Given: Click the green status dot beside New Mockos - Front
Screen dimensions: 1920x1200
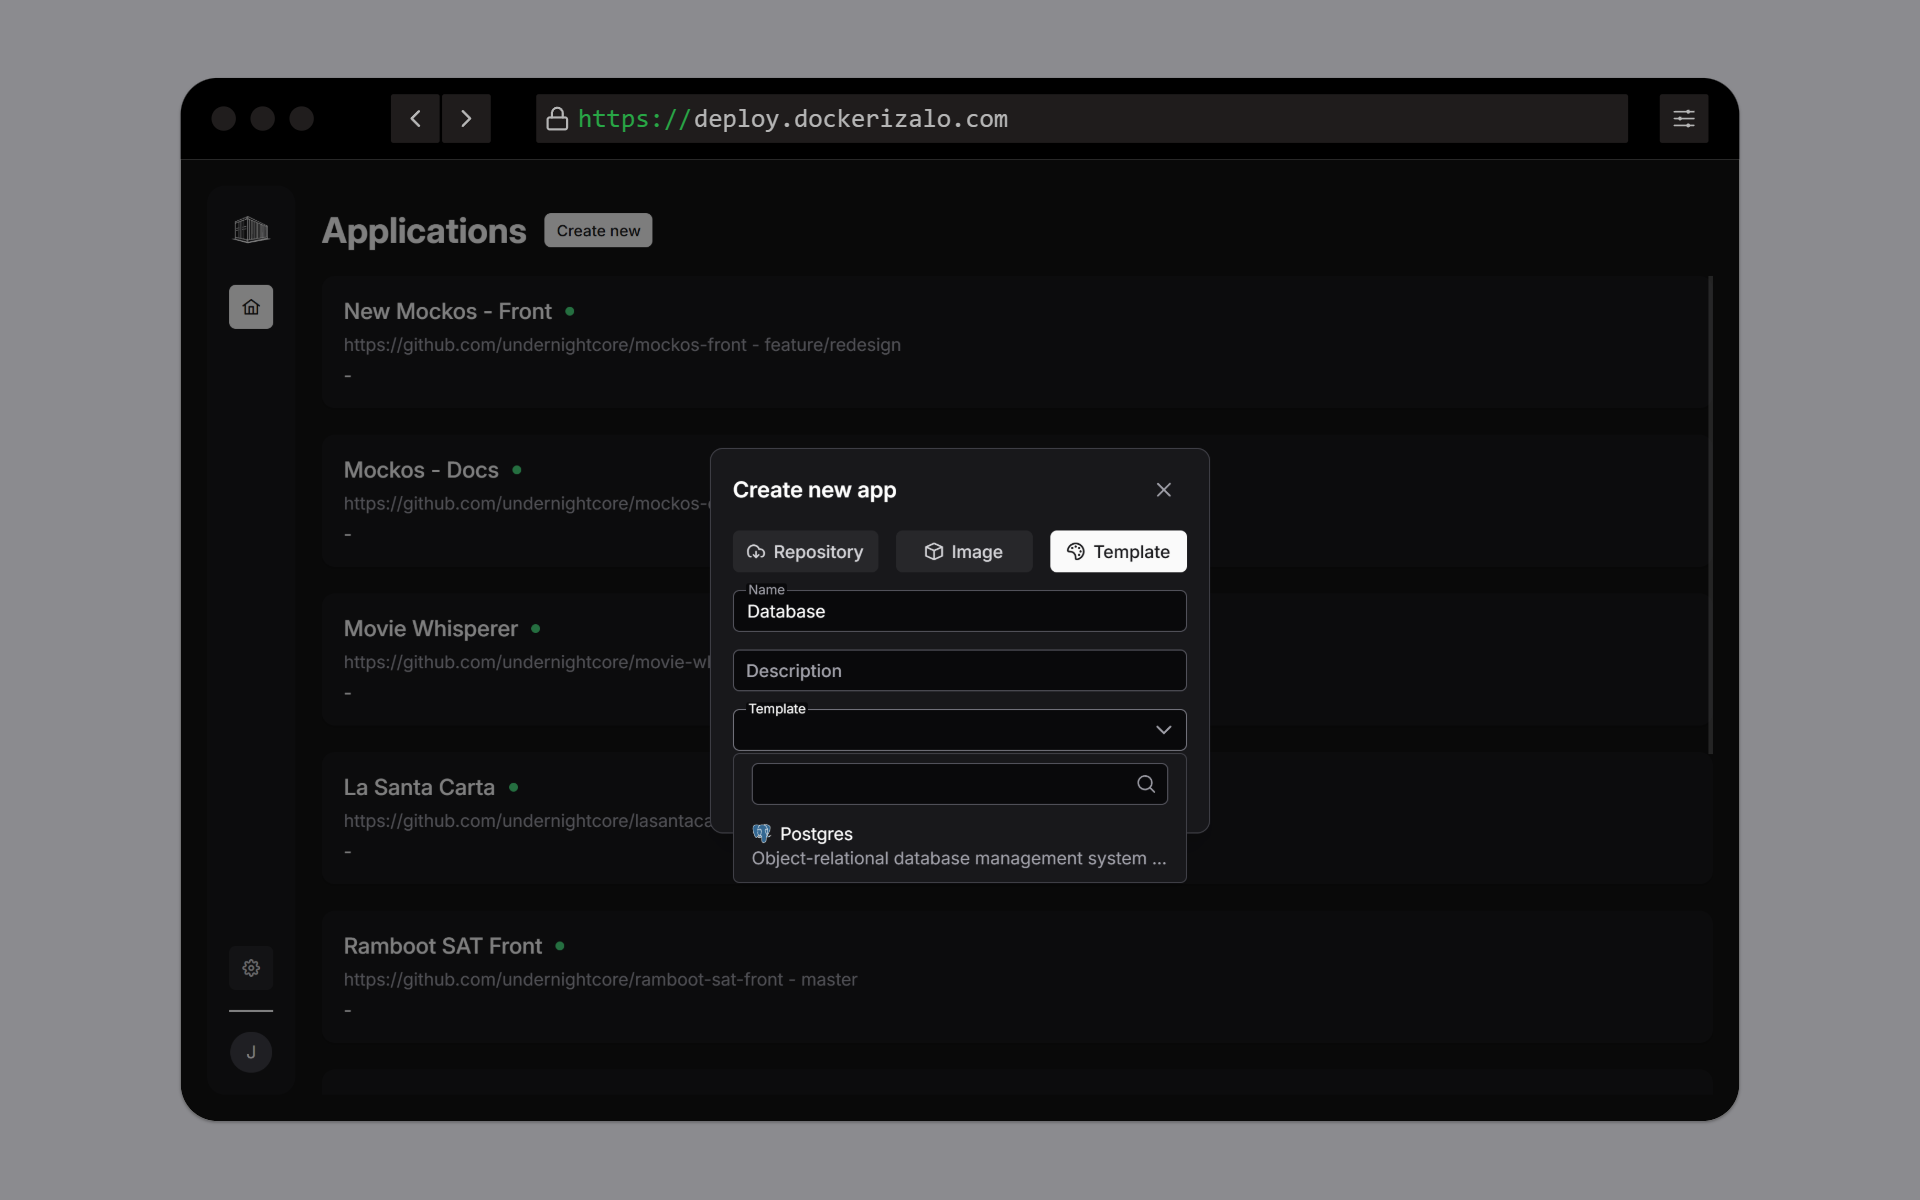Looking at the screenshot, I should [570, 311].
